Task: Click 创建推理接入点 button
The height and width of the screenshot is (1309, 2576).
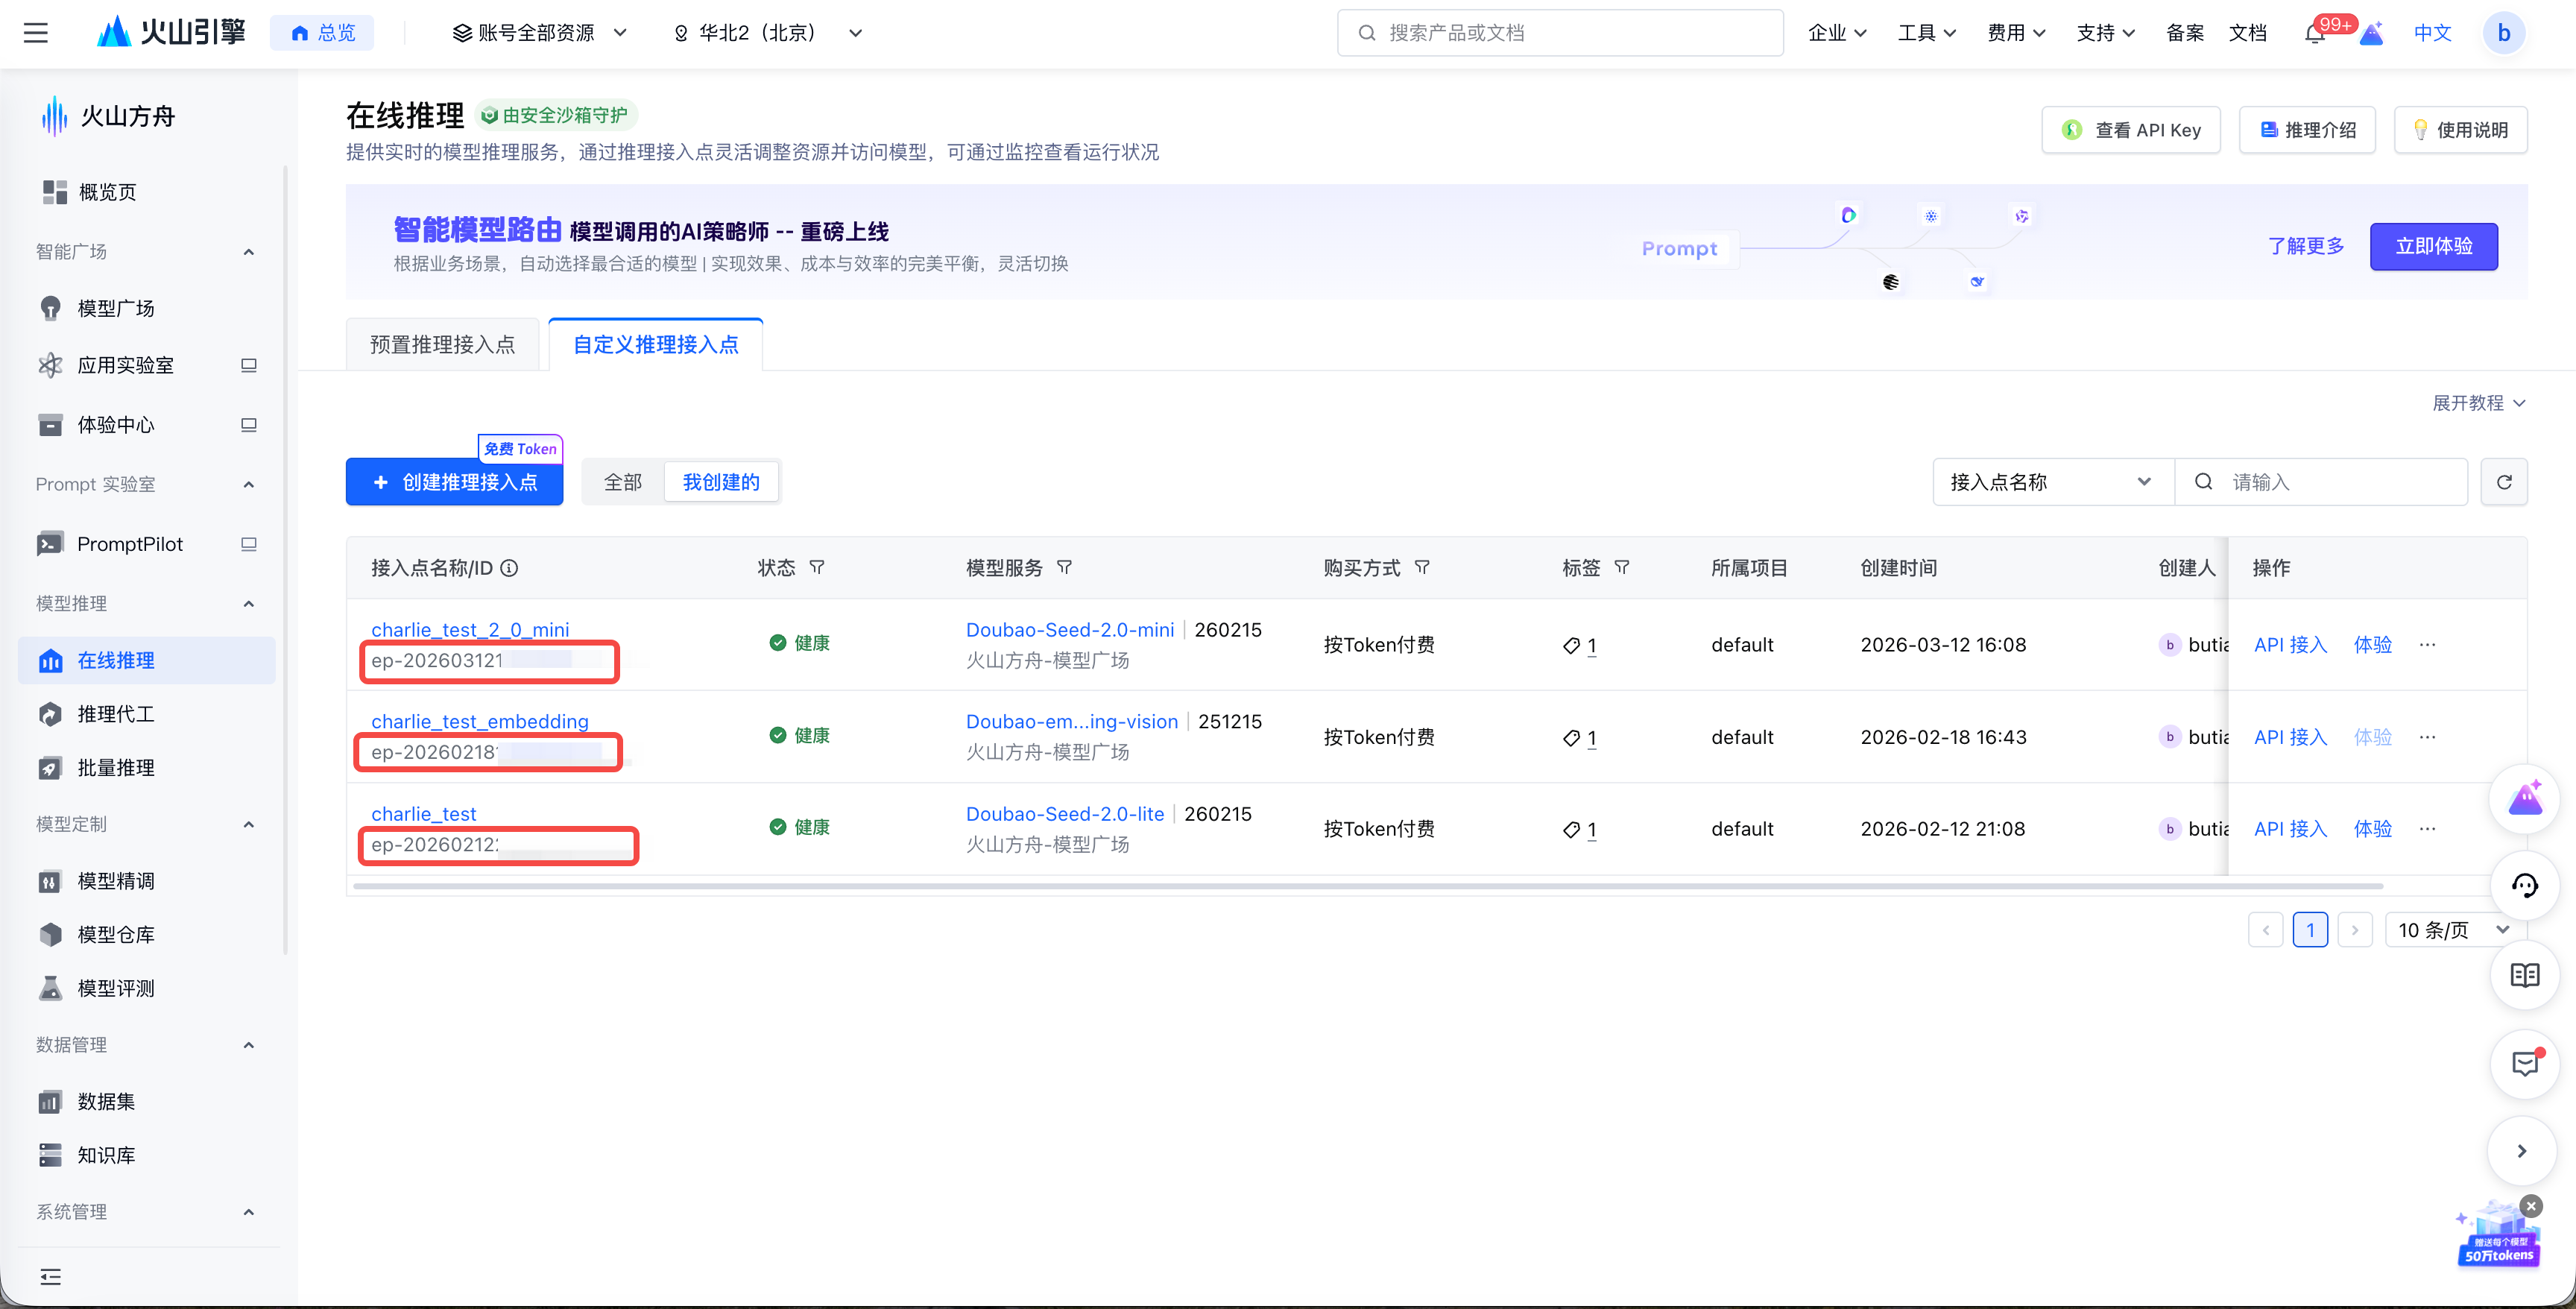Action: click(x=455, y=482)
